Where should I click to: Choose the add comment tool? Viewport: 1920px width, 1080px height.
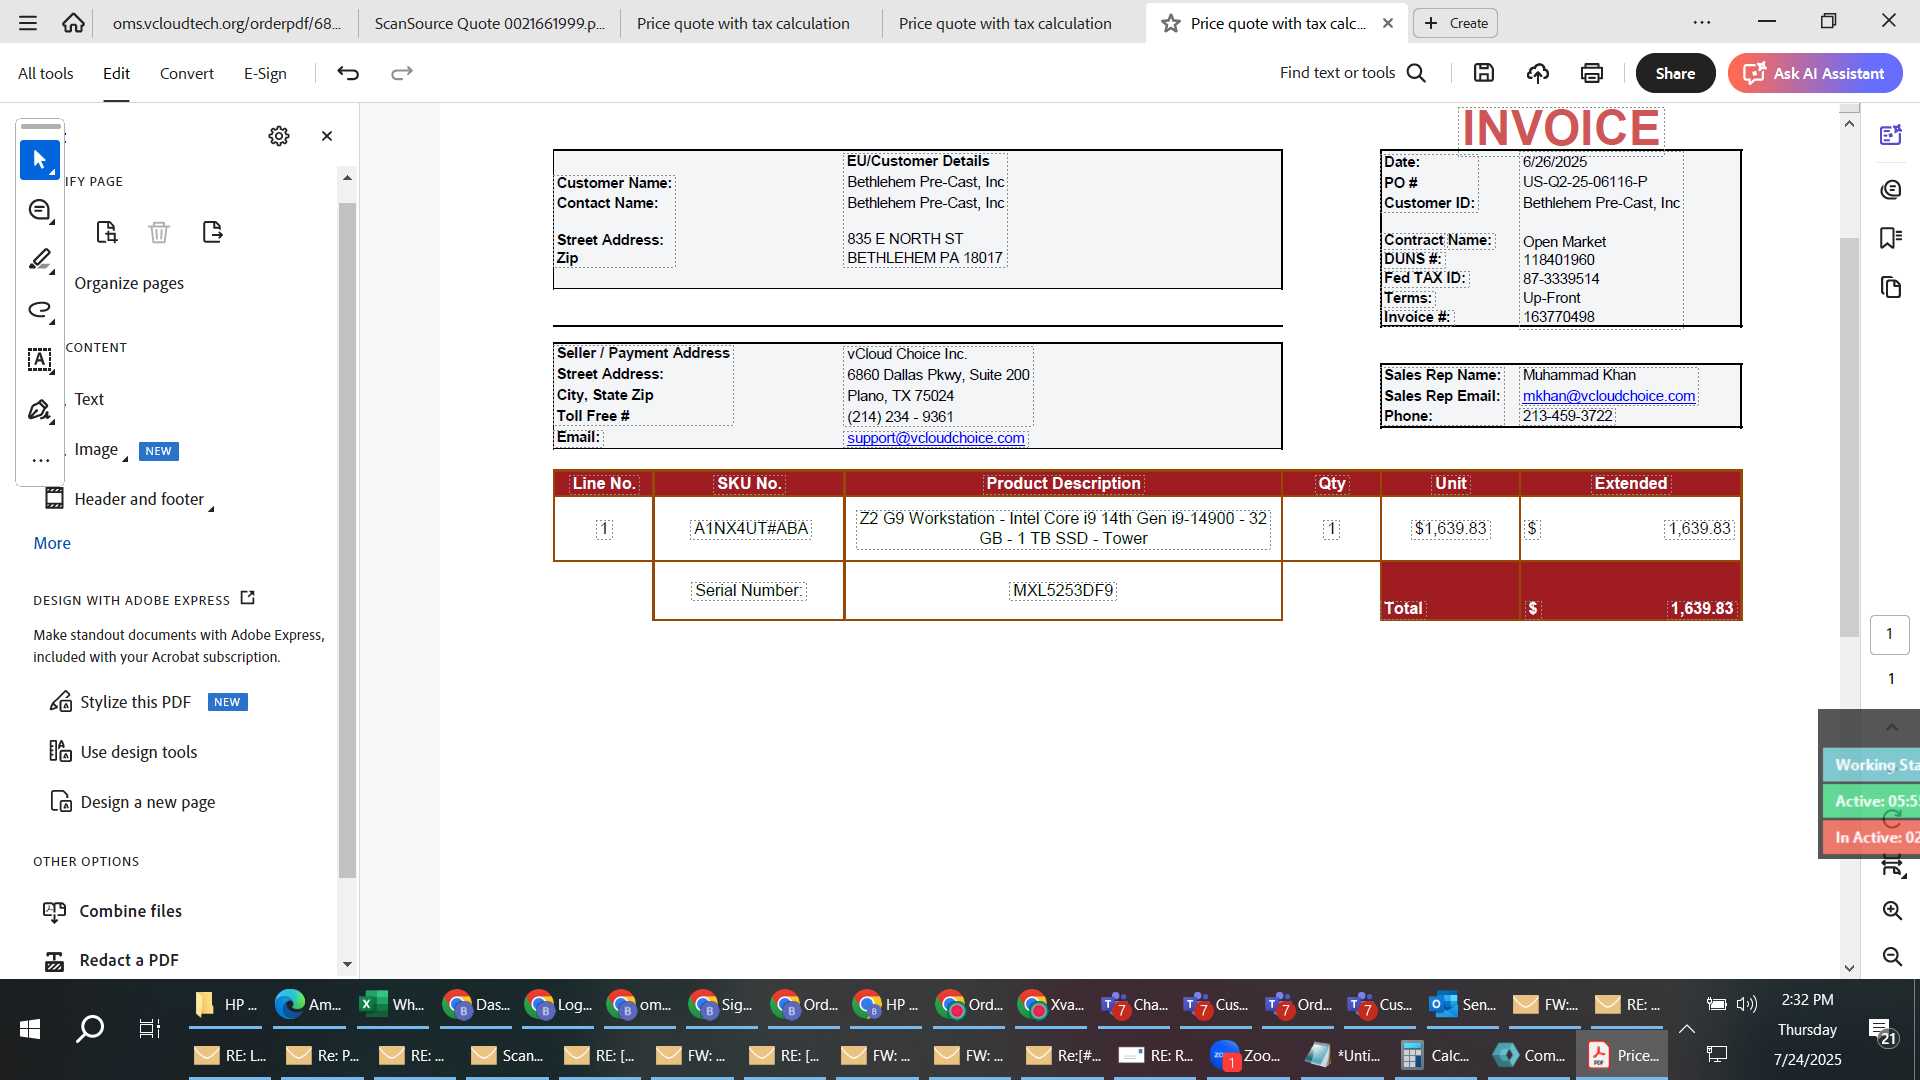pyautogui.click(x=40, y=210)
